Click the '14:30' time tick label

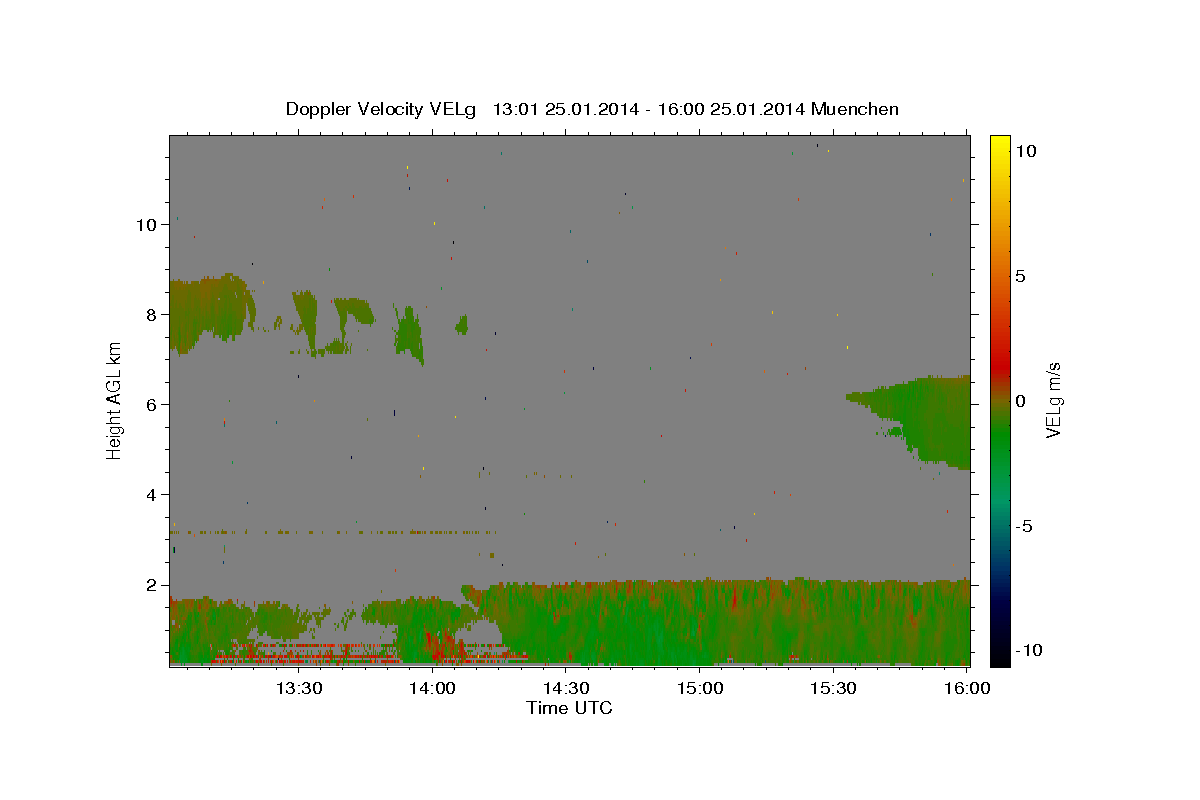click(566, 689)
